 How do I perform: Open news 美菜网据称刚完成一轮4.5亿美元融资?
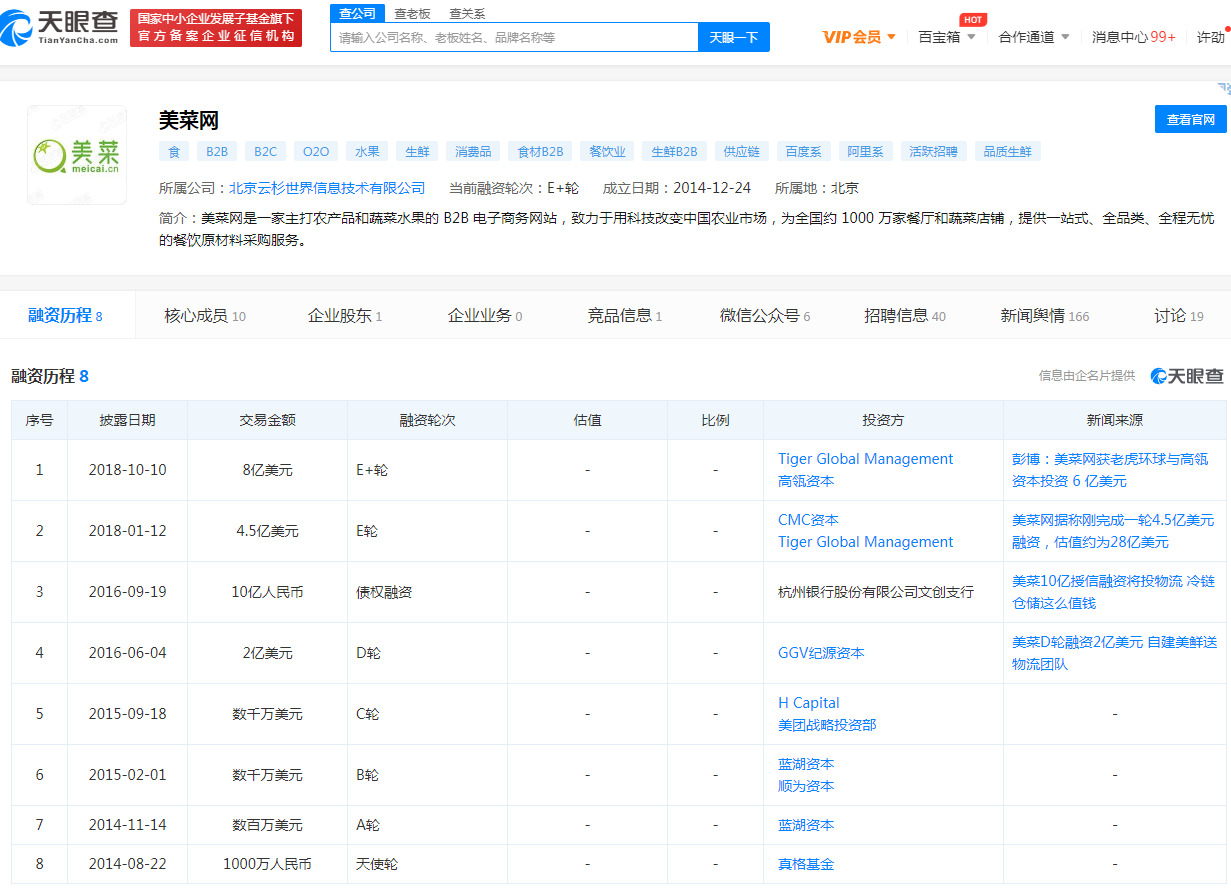(x=1113, y=531)
